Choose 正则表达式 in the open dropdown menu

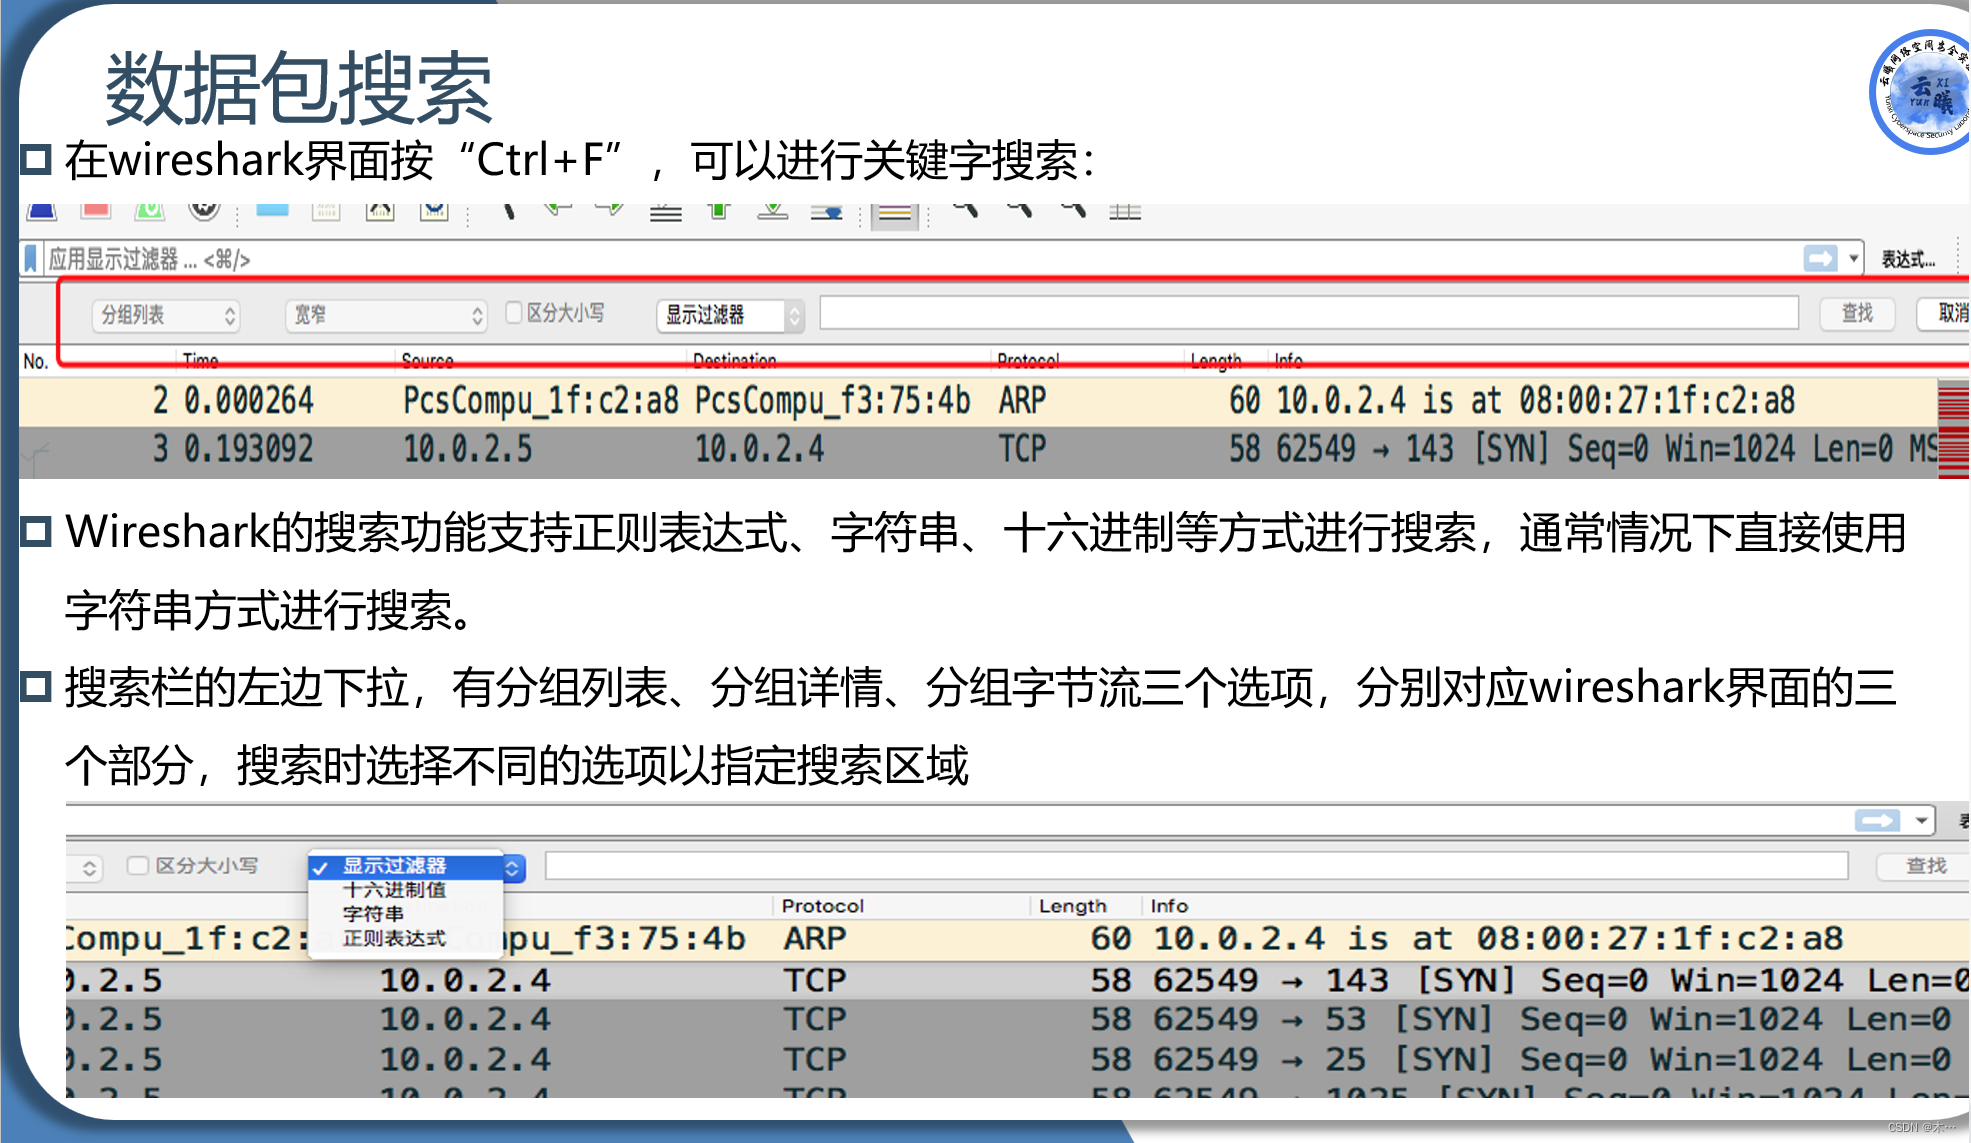[393, 937]
